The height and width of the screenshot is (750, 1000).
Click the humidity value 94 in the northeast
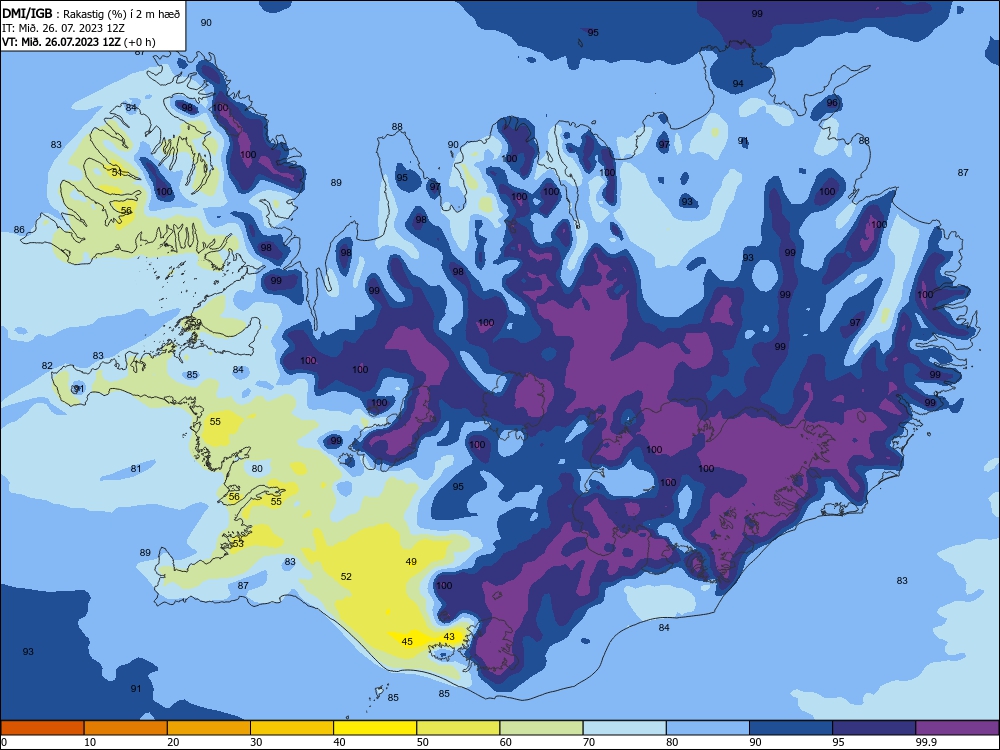click(738, 84)
